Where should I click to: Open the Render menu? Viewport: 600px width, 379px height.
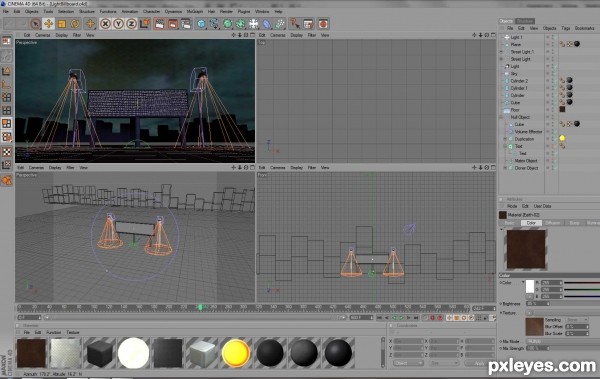[x=226, y=11]
